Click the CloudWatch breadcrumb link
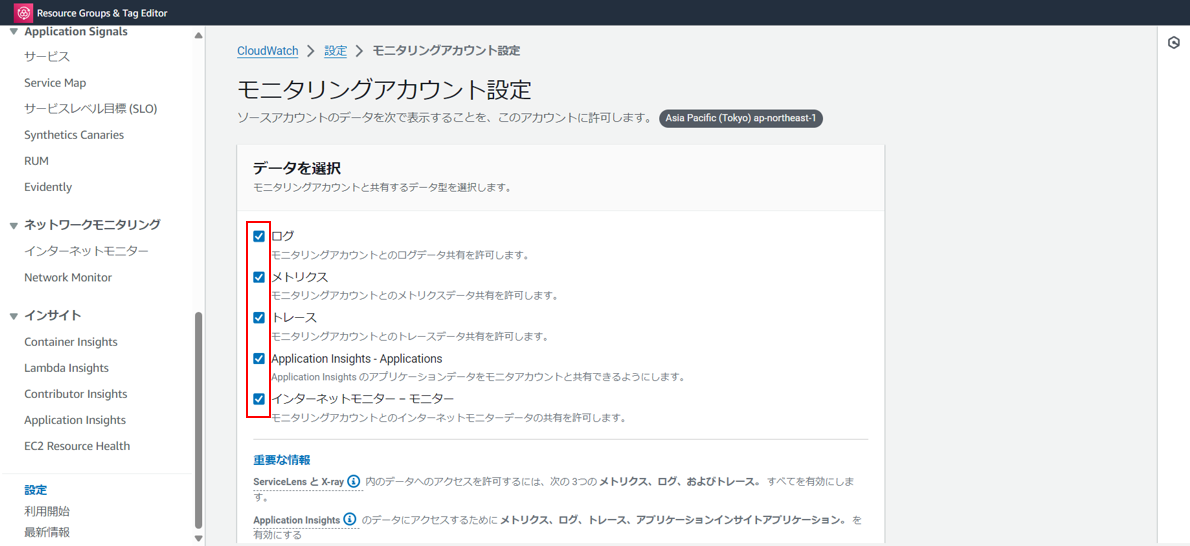Image resolution: width=1190 pixels, height=546 pixels. coord(267,51)
